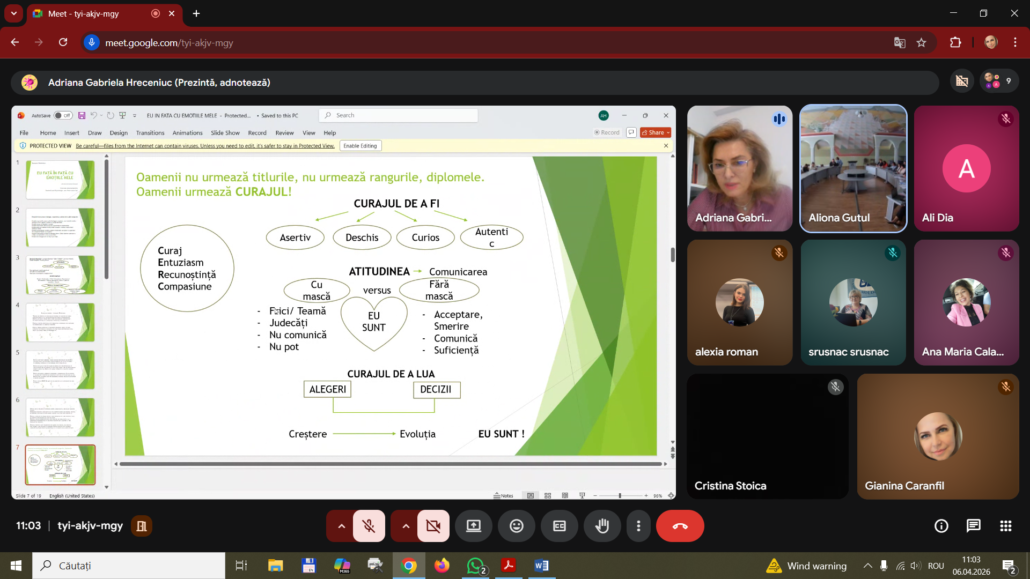This screenshot has height=579, width=1030.
Task: Open the activities grid icon
Action: 1006,526
